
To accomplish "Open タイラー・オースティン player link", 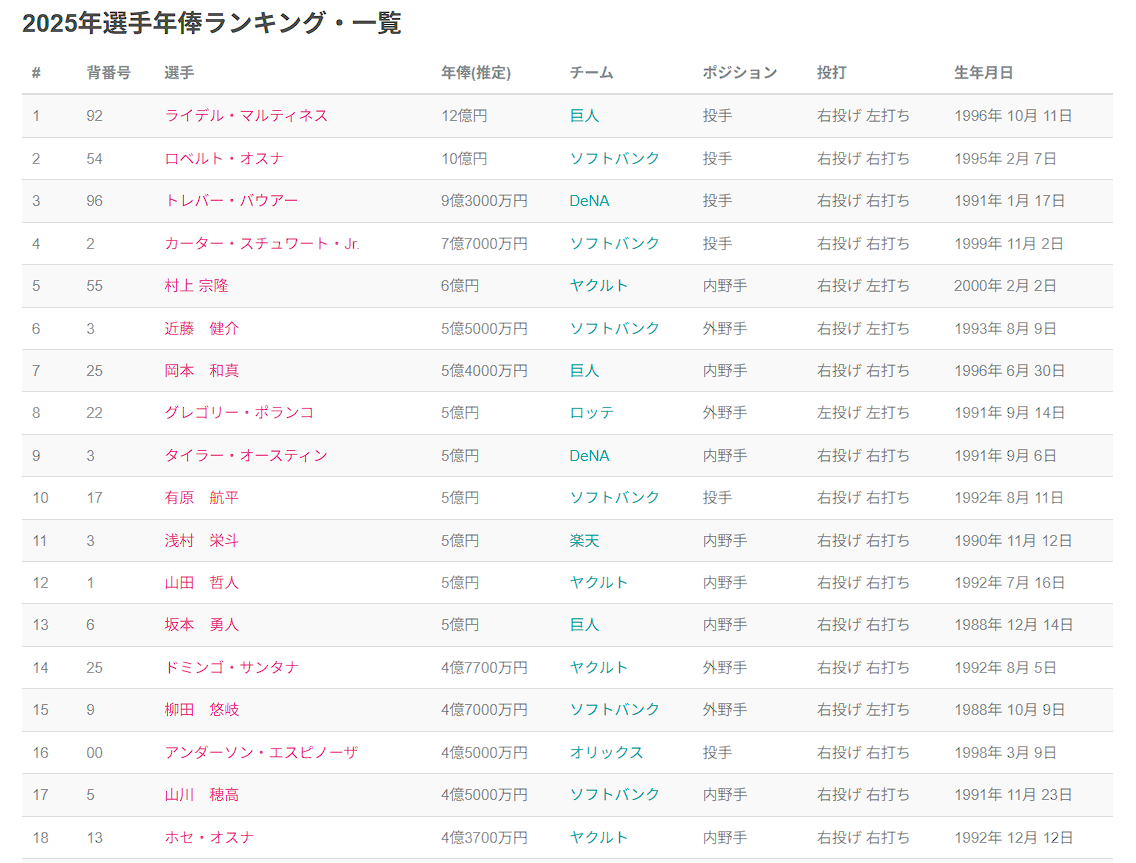I will 246,456.
